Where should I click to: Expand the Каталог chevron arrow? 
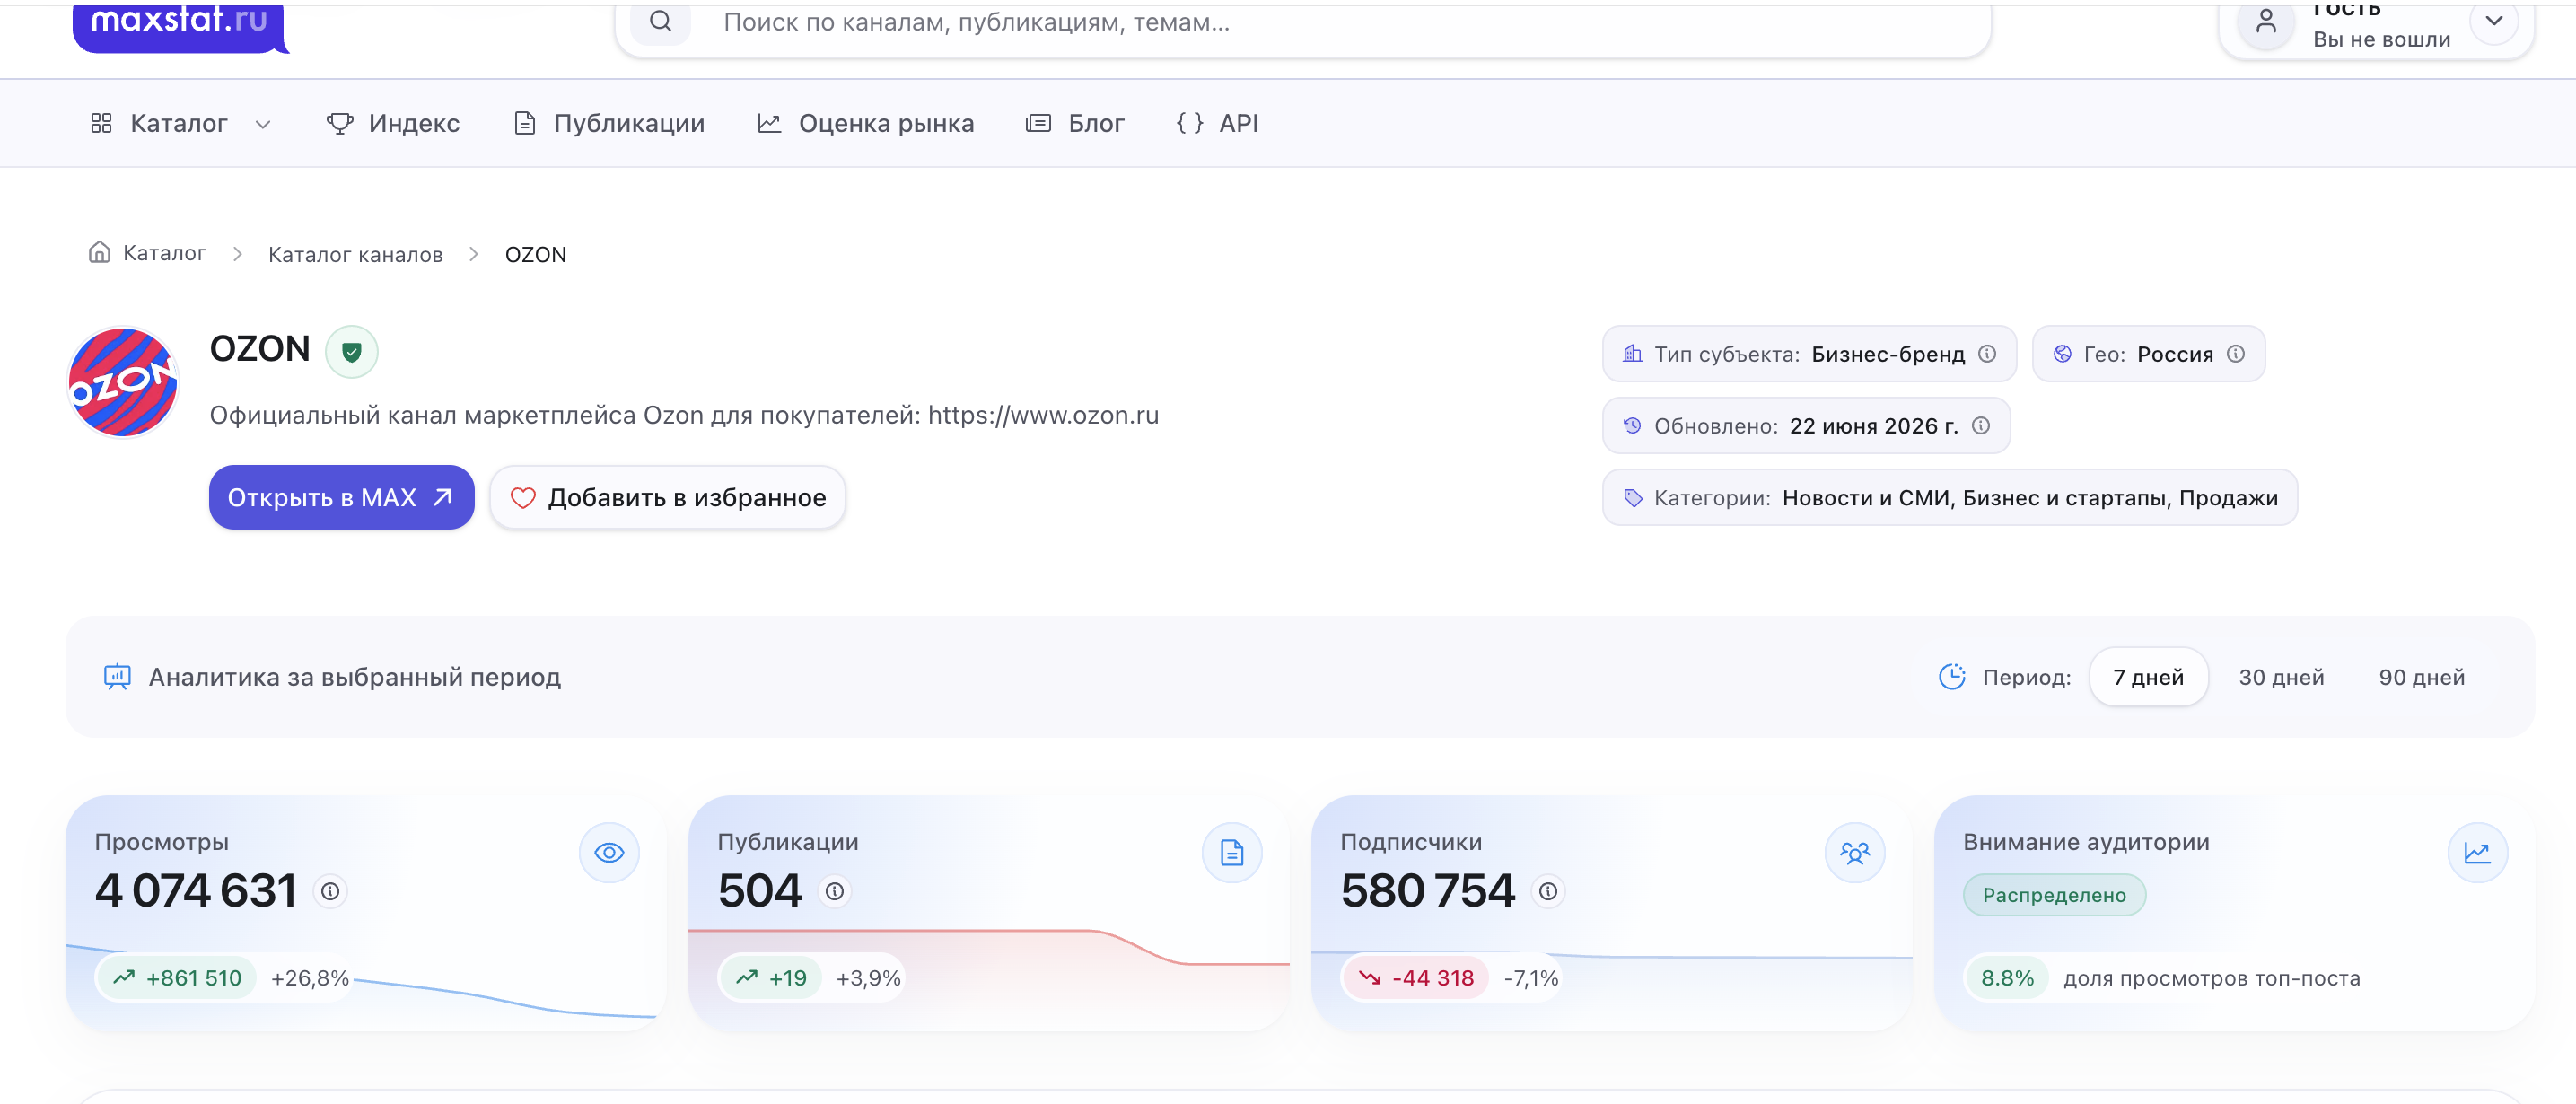tap(263, 124)
